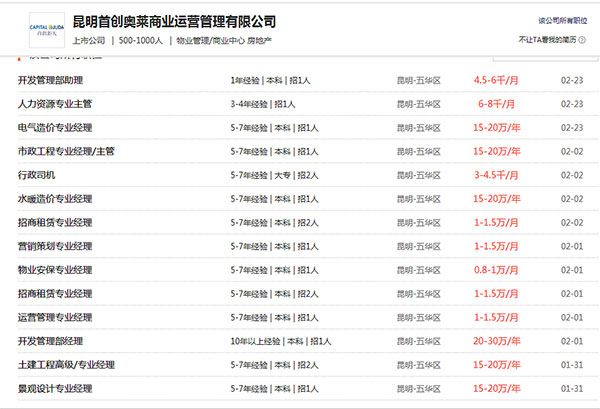Select the 景观设计专业经理 job posting
Image resolution: width=600 pixels, height=409 pixels.
pyautogui.click(x=55, y=388)
